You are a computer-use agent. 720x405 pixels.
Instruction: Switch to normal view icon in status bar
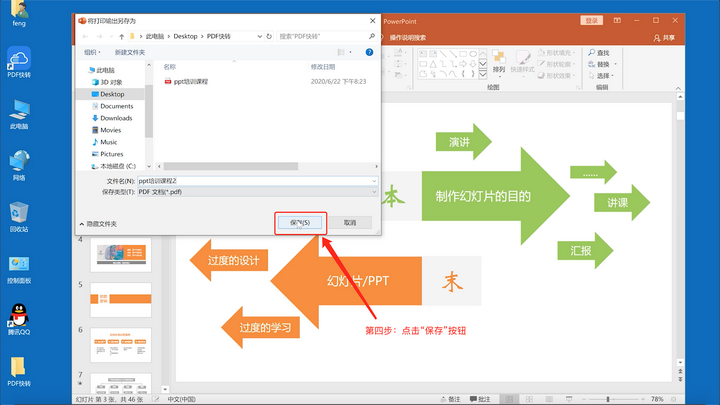tap(509, 399)
